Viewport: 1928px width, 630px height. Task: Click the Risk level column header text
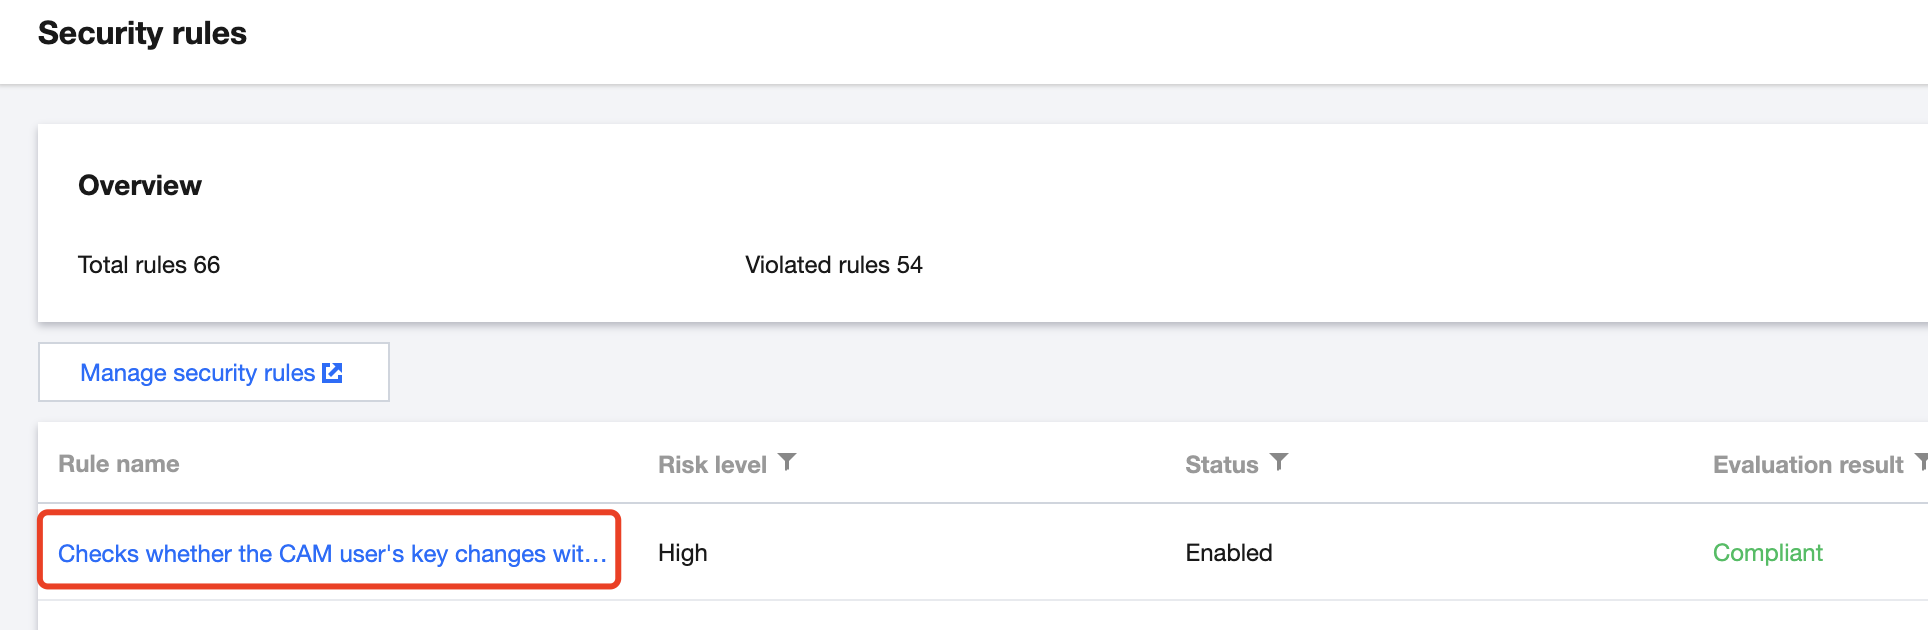point(712,465)
